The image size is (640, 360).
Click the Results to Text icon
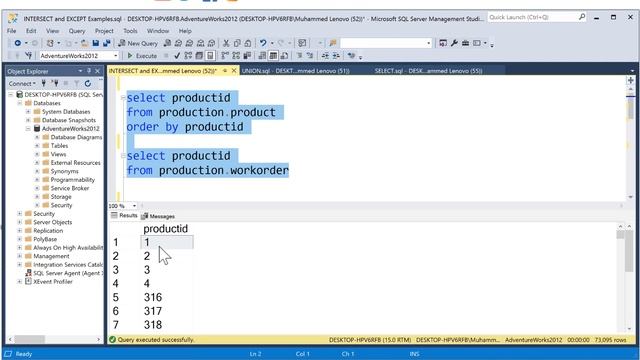262,56
